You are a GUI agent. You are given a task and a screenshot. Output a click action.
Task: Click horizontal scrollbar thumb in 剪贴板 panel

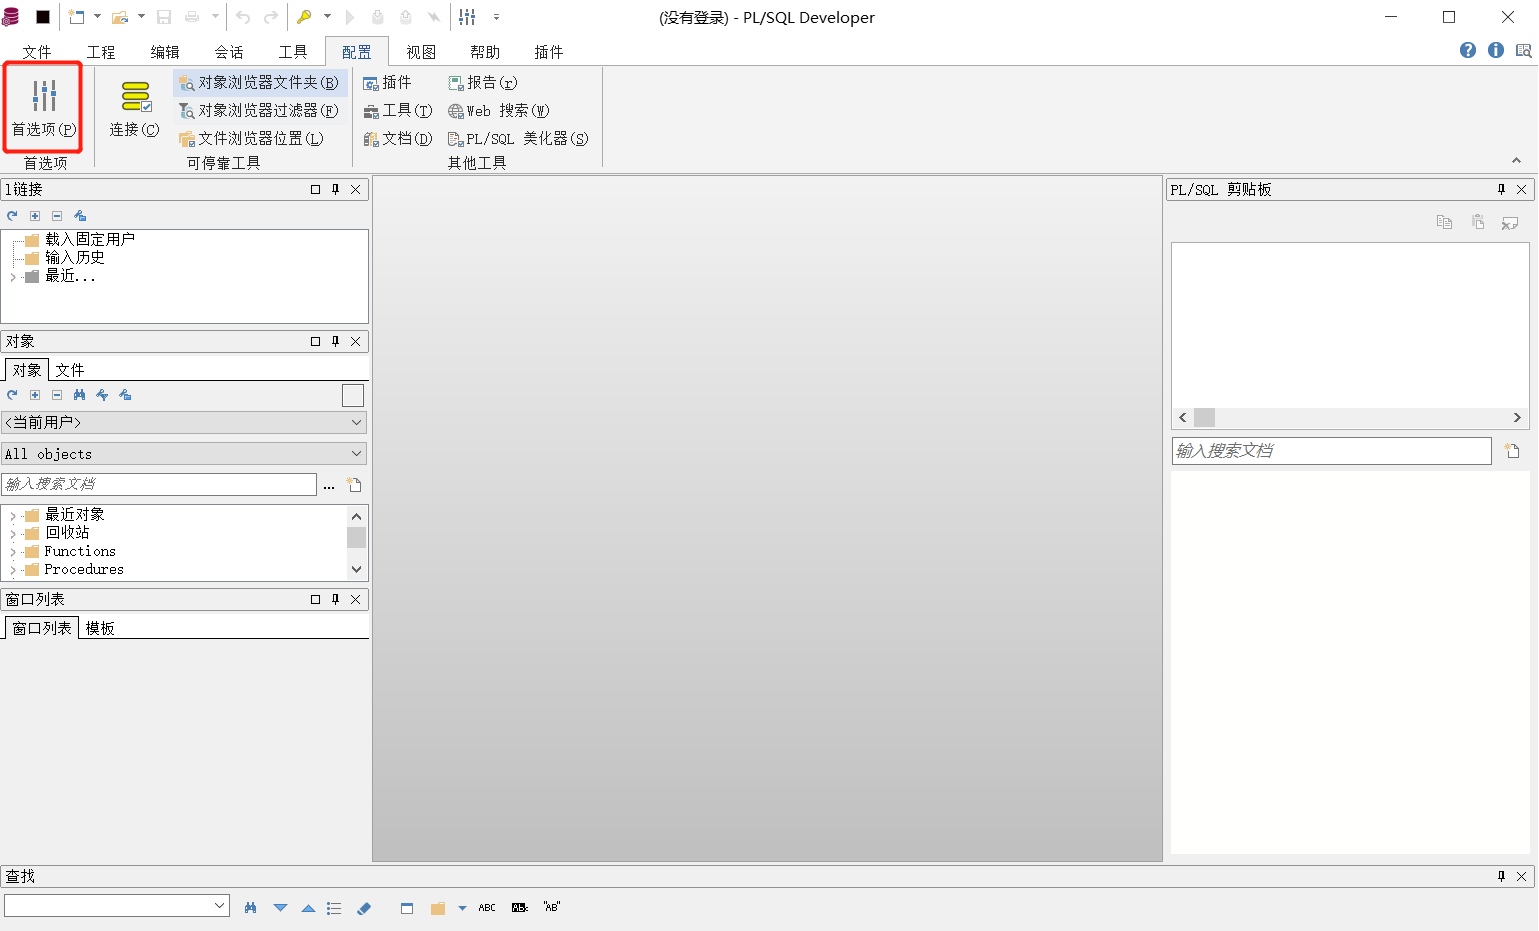(1204, 418)
